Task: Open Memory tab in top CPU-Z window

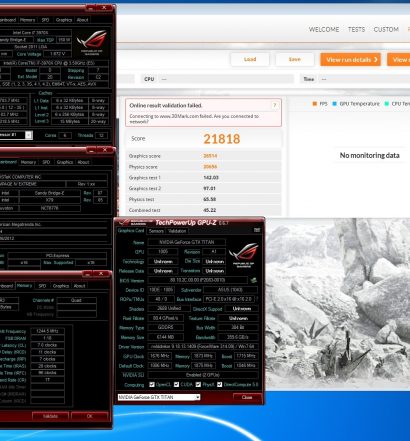Action: 27,20
